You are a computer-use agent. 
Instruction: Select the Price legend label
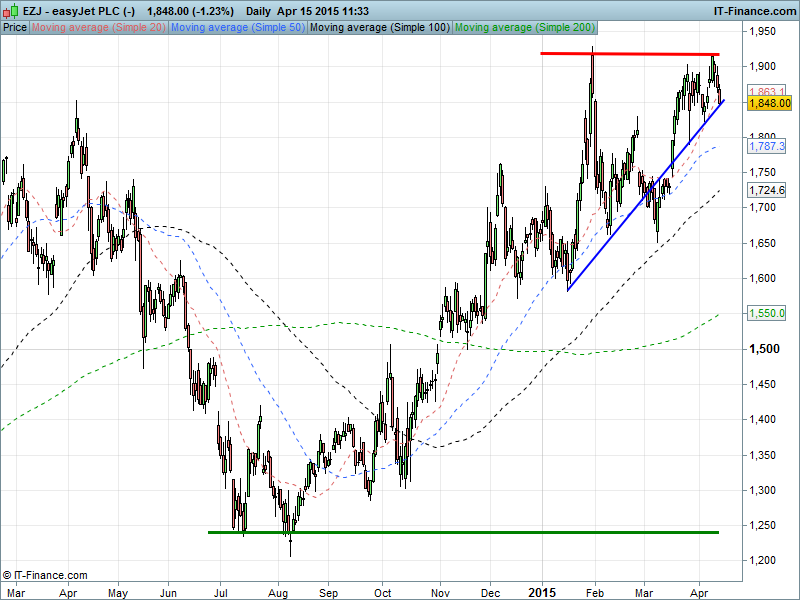15,27
